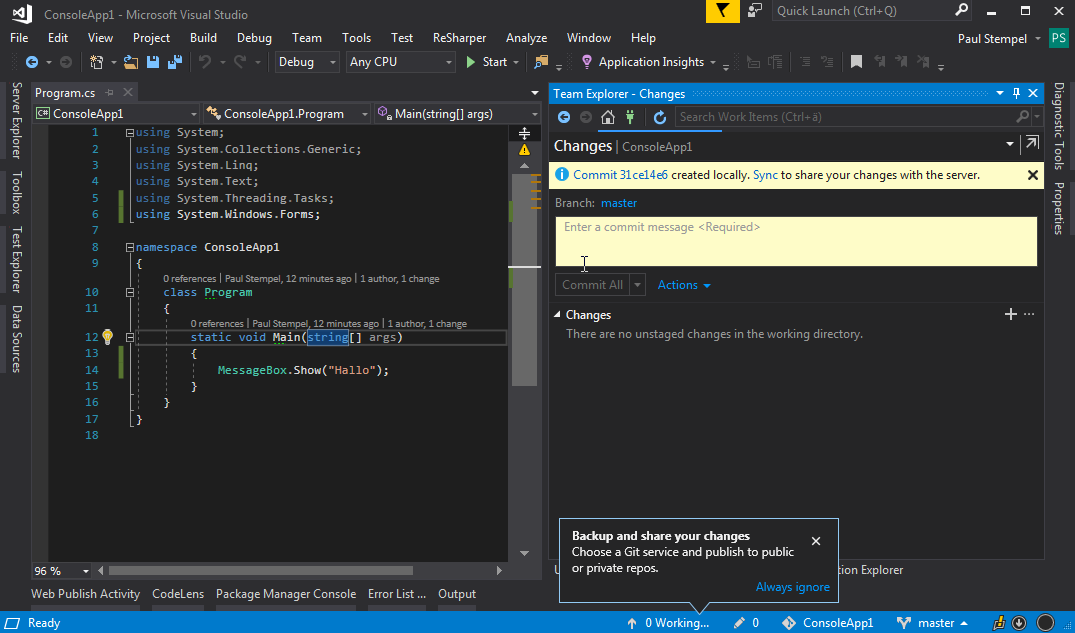Open the Debug configuration dropdown
1075x633 pixels.
(x=307, y=62)
